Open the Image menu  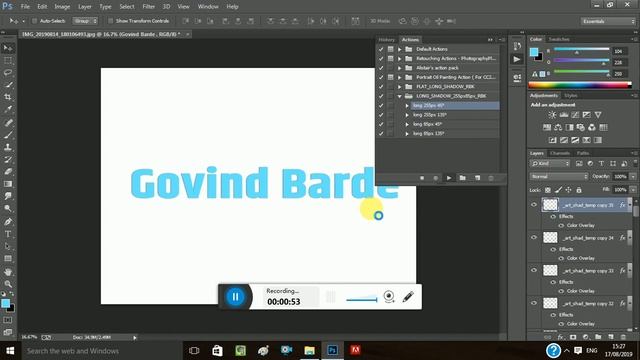pos(62,7)
